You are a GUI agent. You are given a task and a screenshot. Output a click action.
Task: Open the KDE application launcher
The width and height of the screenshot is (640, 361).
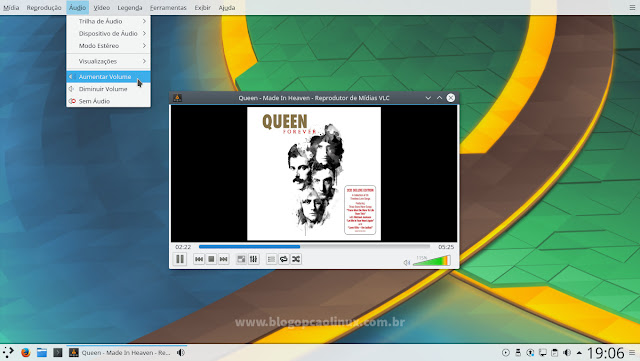8,352
